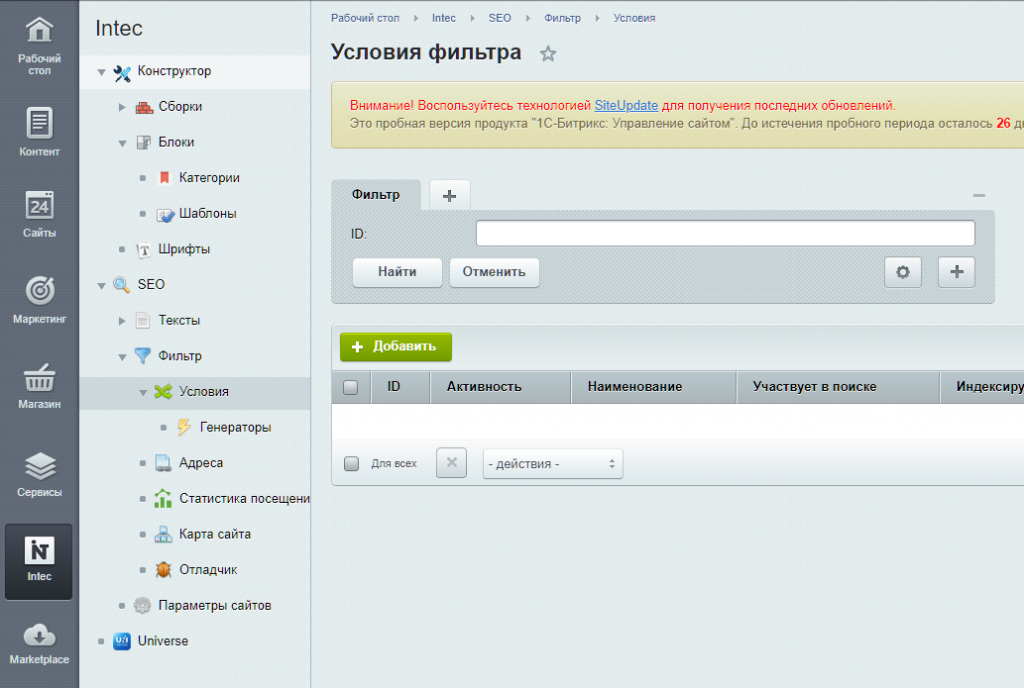Add a new filter tab
Screen dimensions: 1024x688
[x=449, y=195]
